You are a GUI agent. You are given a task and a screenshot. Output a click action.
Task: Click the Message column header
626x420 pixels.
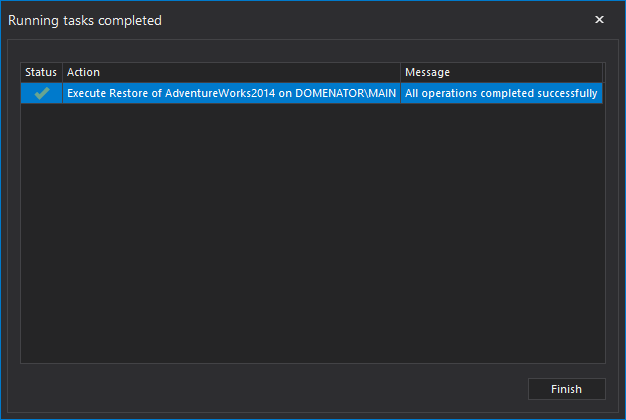[x=501, y=72]
